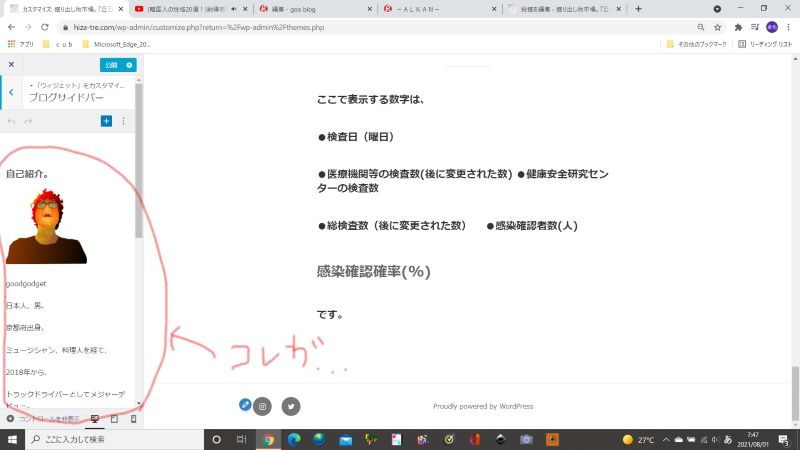This screenshot has width=800, height=450.
Task: Close the WordPress customizer panel
Action: (11, 65)
